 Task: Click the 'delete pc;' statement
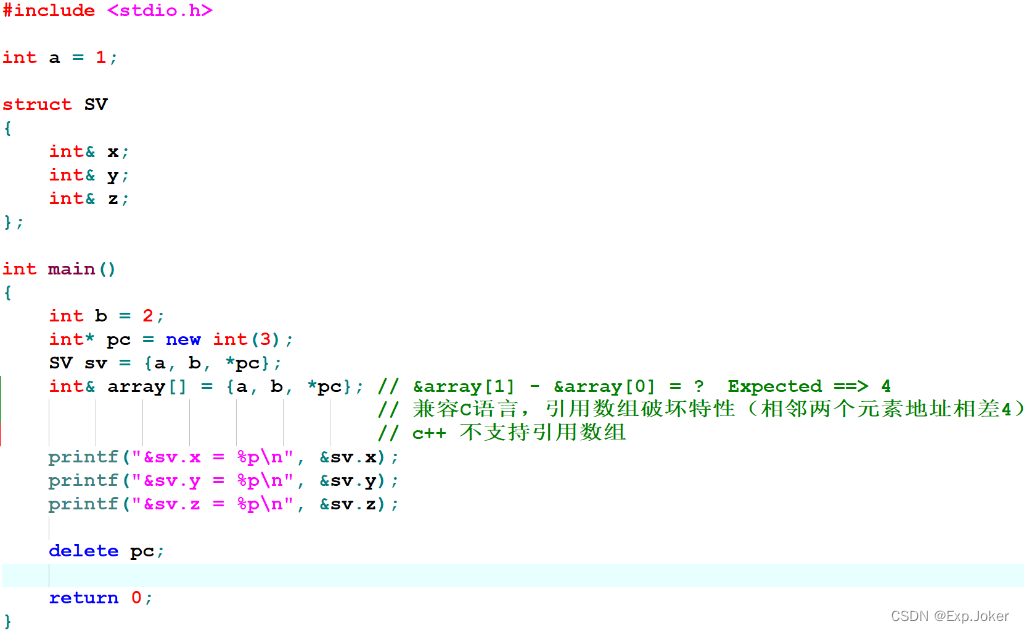coord(106,551)
